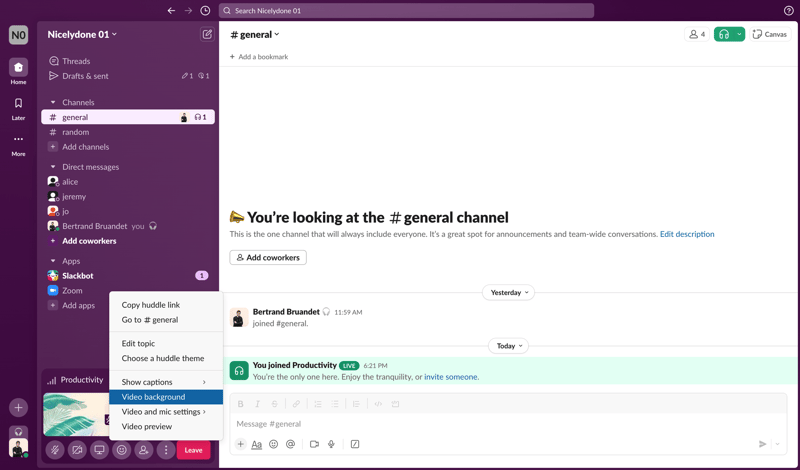Open attachment plus button in composer
800x470 pixels.
240,444
